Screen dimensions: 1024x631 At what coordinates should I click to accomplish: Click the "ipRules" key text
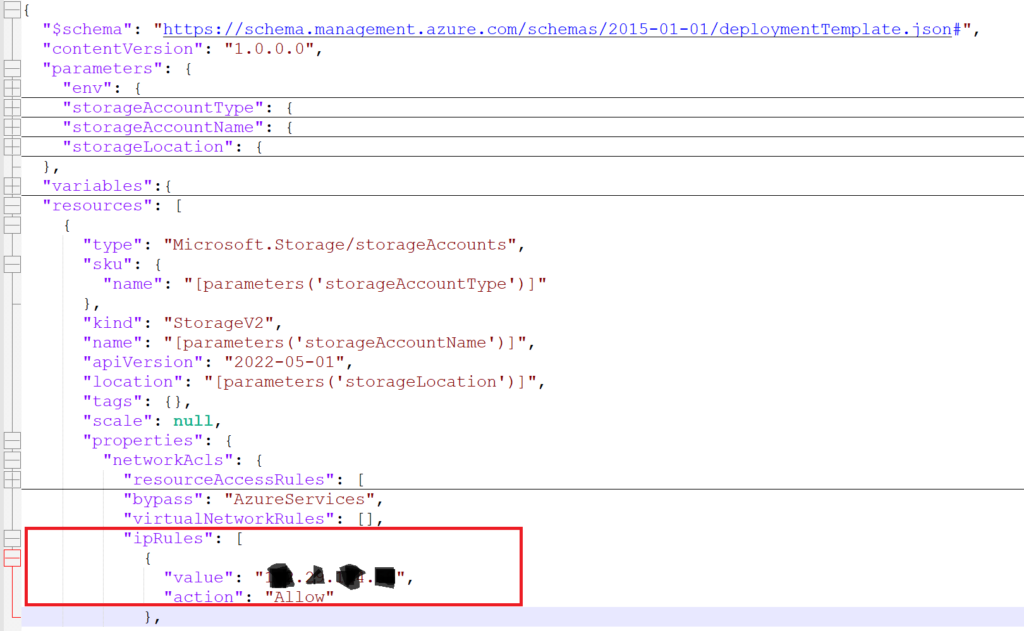click(168, 538)
